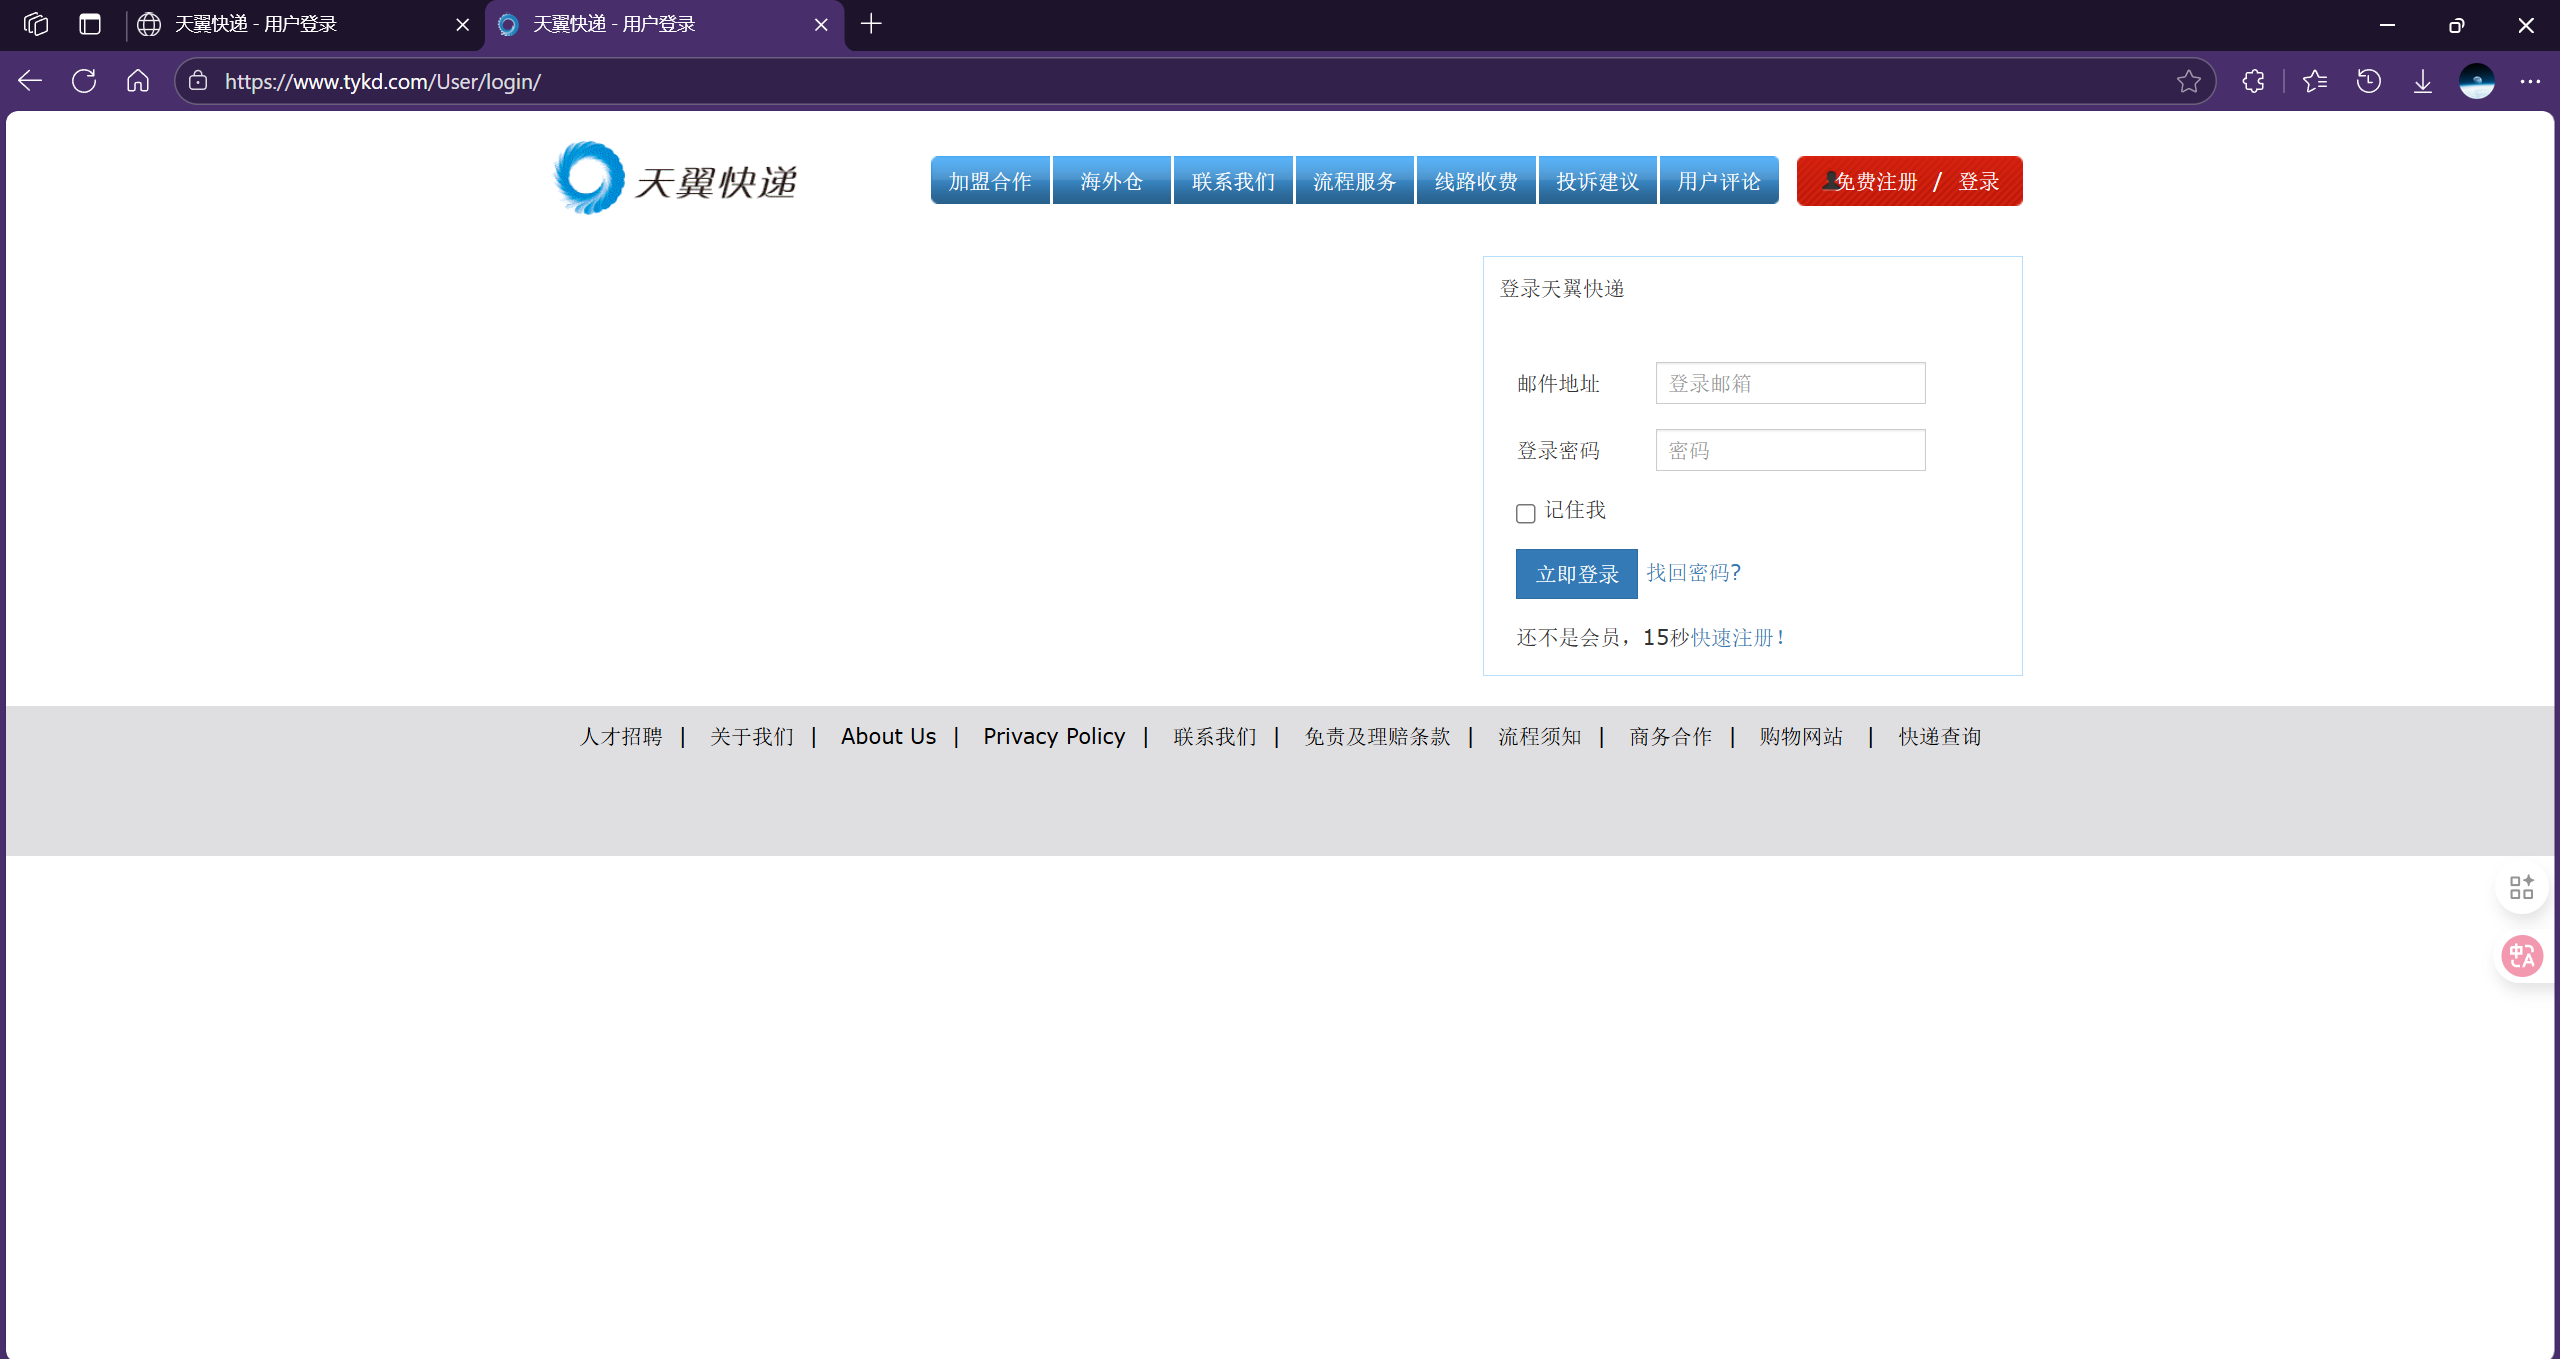Click the pink translate icon

point(2521,956)
